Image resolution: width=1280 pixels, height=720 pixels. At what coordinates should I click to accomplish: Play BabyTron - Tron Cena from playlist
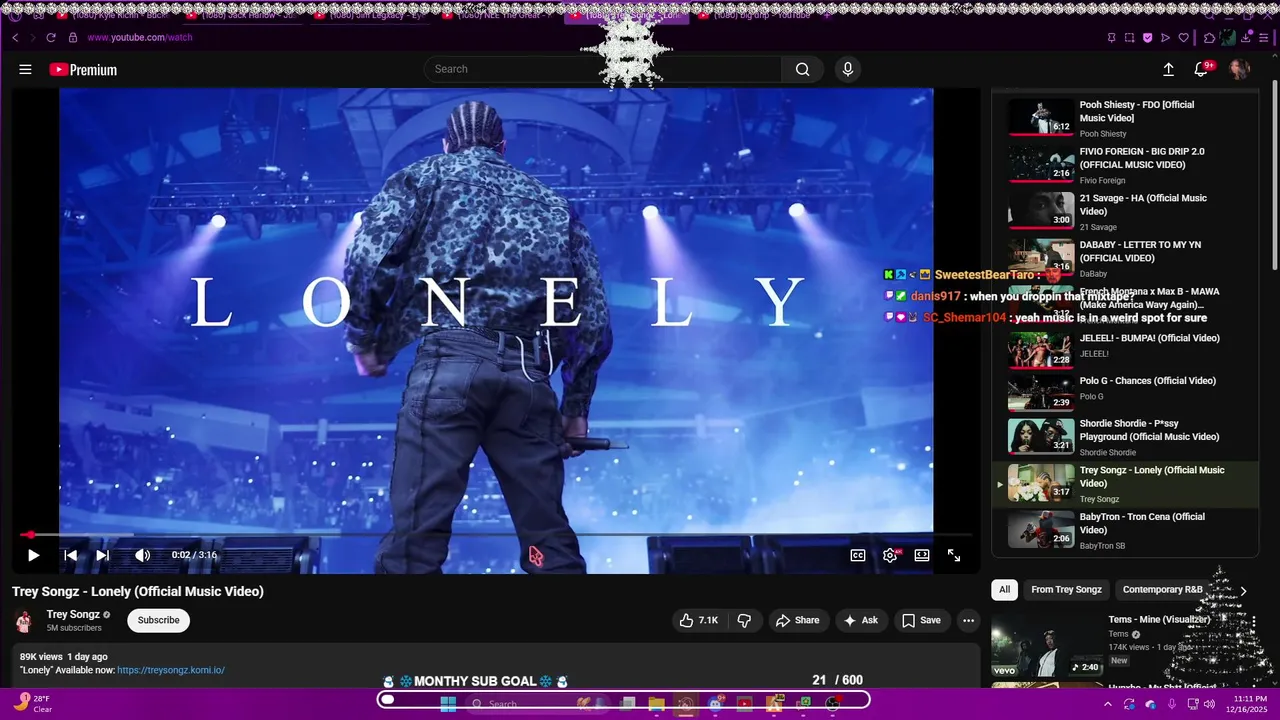click(1125, 531)
